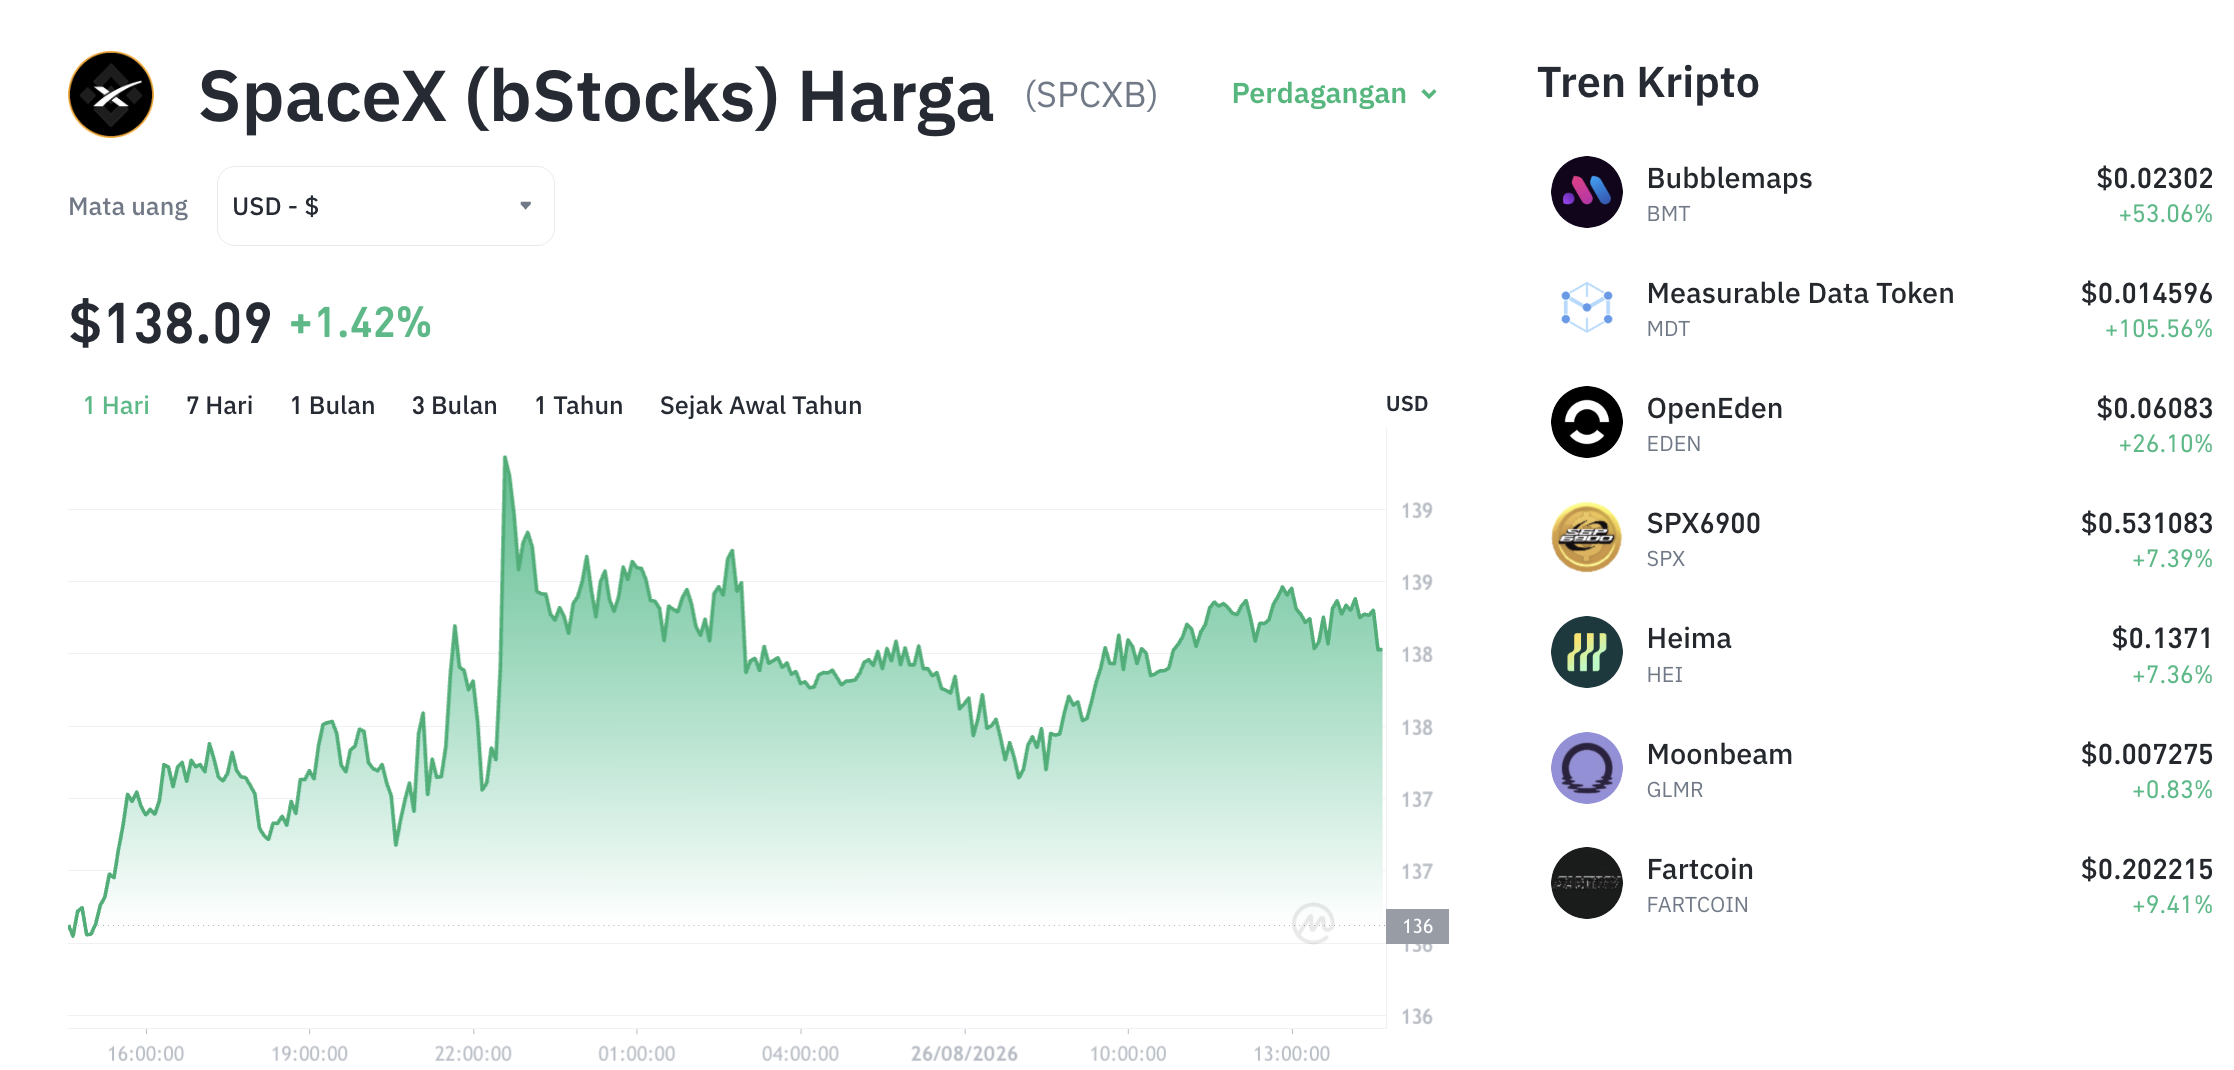The height and width of the screenshot is (1070, 2234).
Task: Open the Measurable Data Token name link
Action: (x=1800, y=293)
